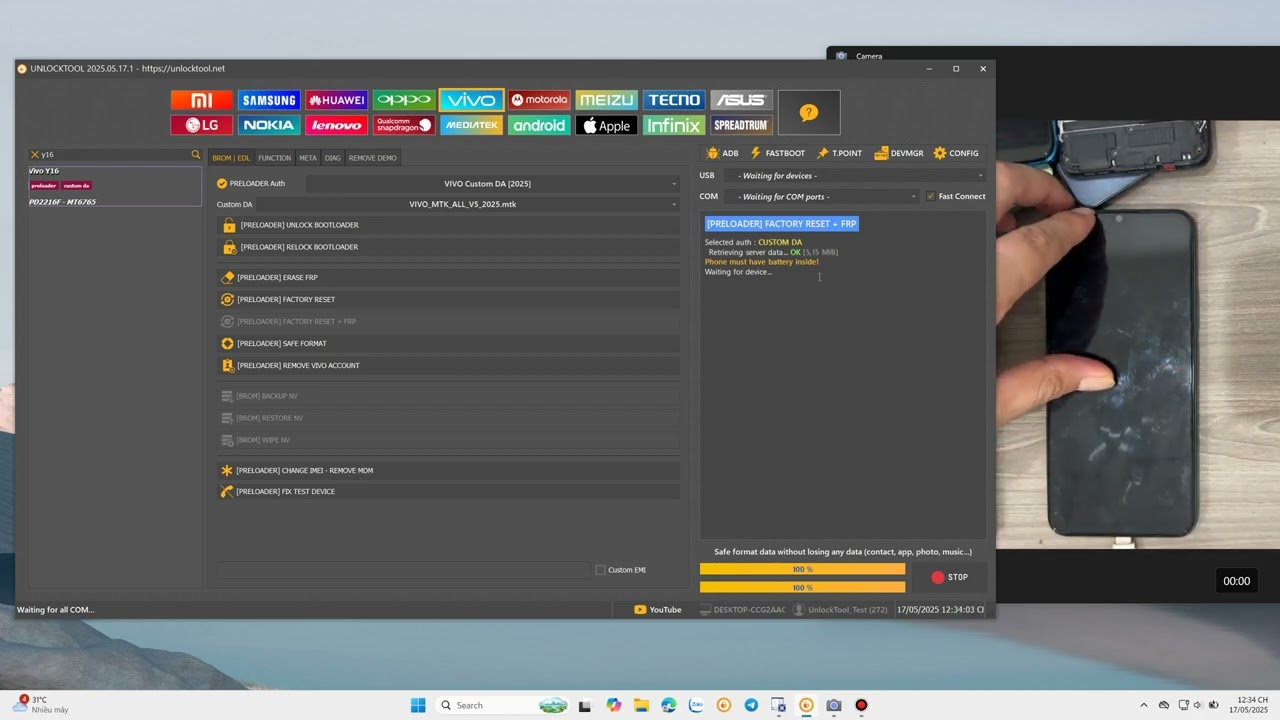Click [PRELOADER] FIX TEST DEVICE
The width and height of the screenshot is (1280, 720).
(448, 491)
